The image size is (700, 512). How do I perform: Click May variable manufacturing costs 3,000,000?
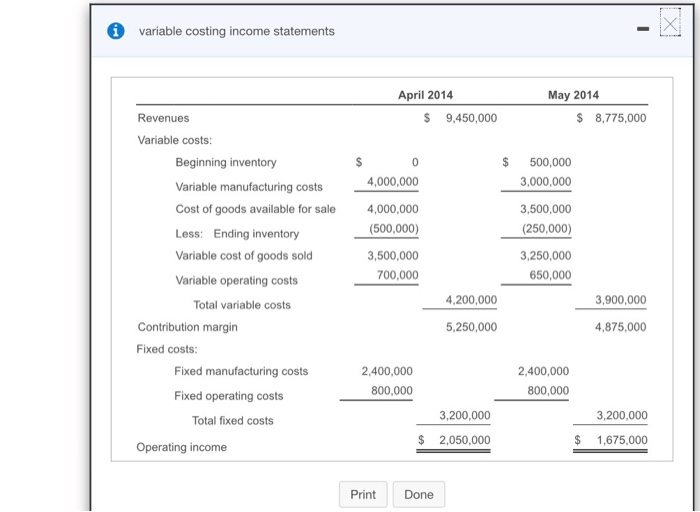click(546, 182)
